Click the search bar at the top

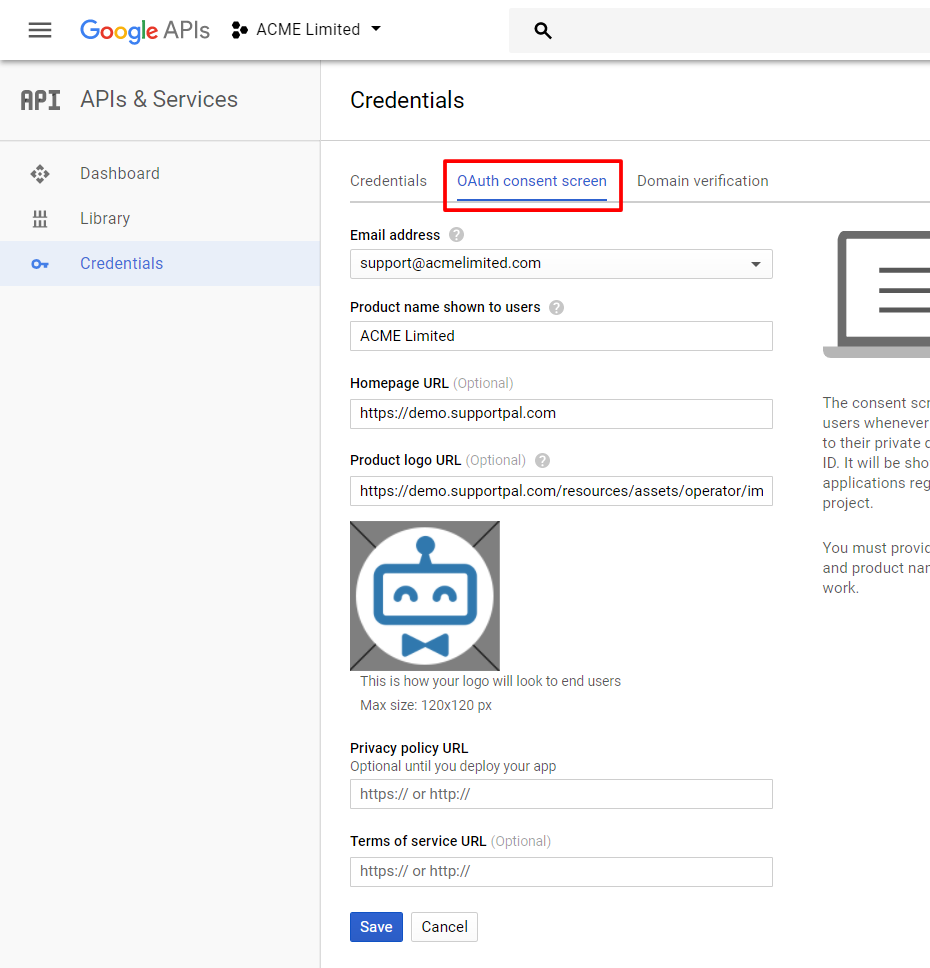719,30
